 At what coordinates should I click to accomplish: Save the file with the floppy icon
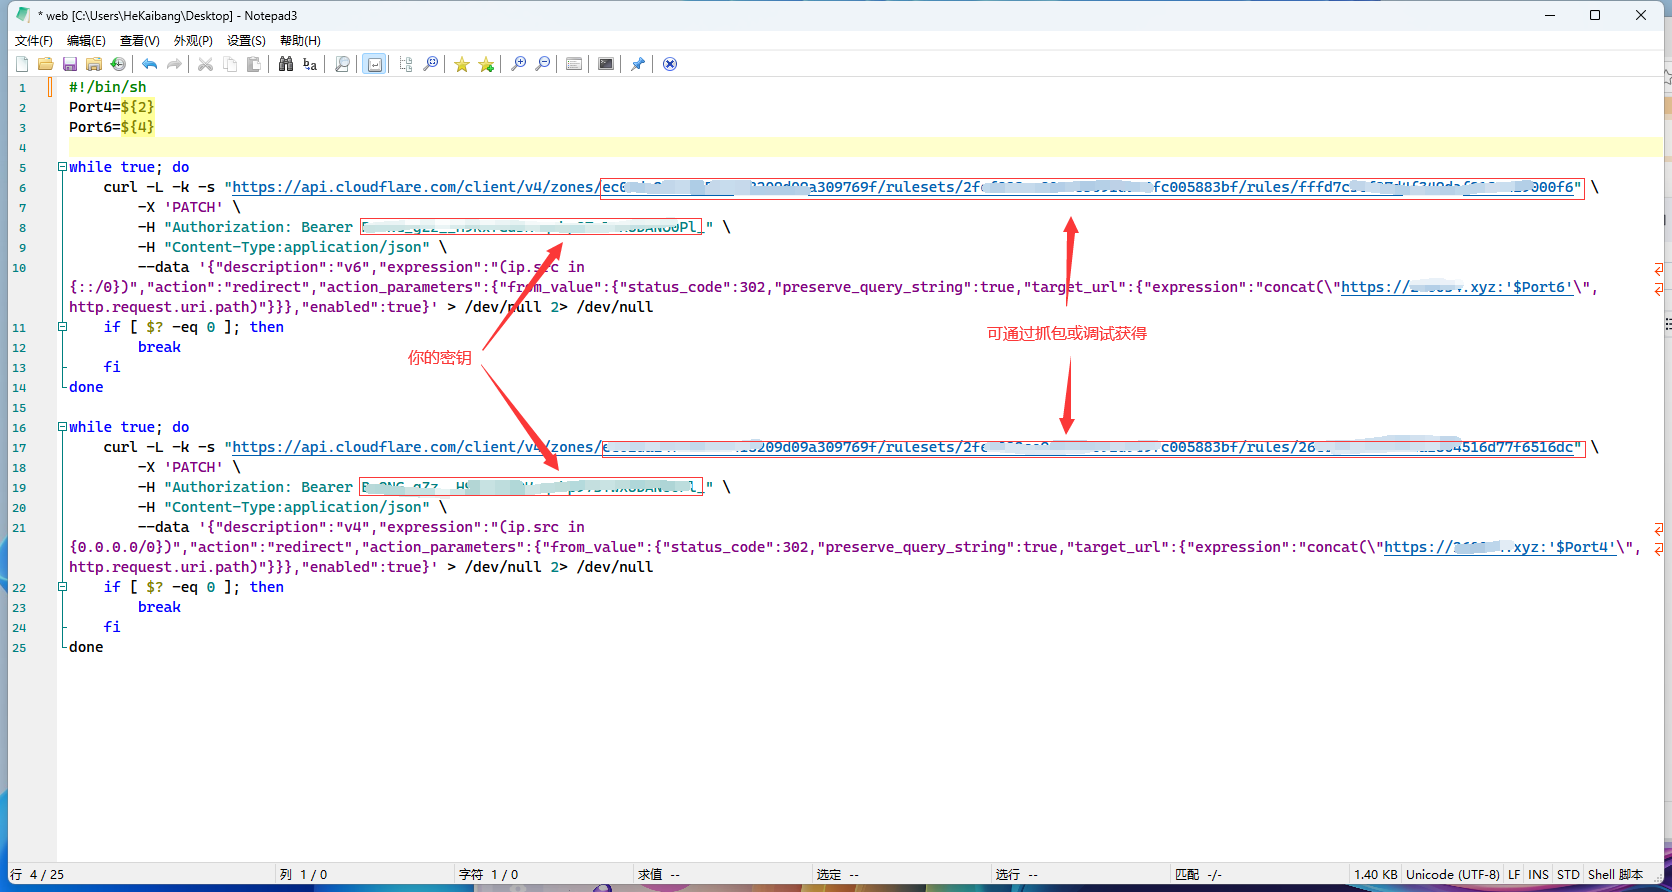coord(70,64)
